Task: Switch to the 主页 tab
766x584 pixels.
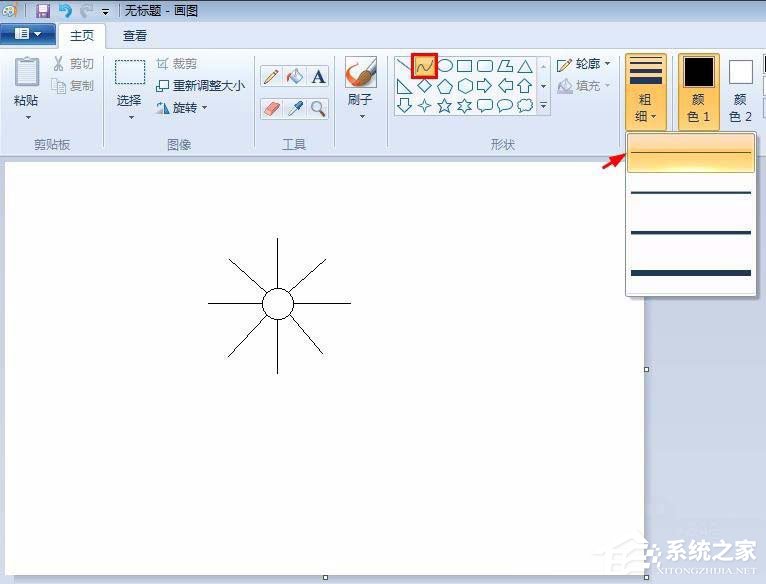Action: [x=82, y=36]
